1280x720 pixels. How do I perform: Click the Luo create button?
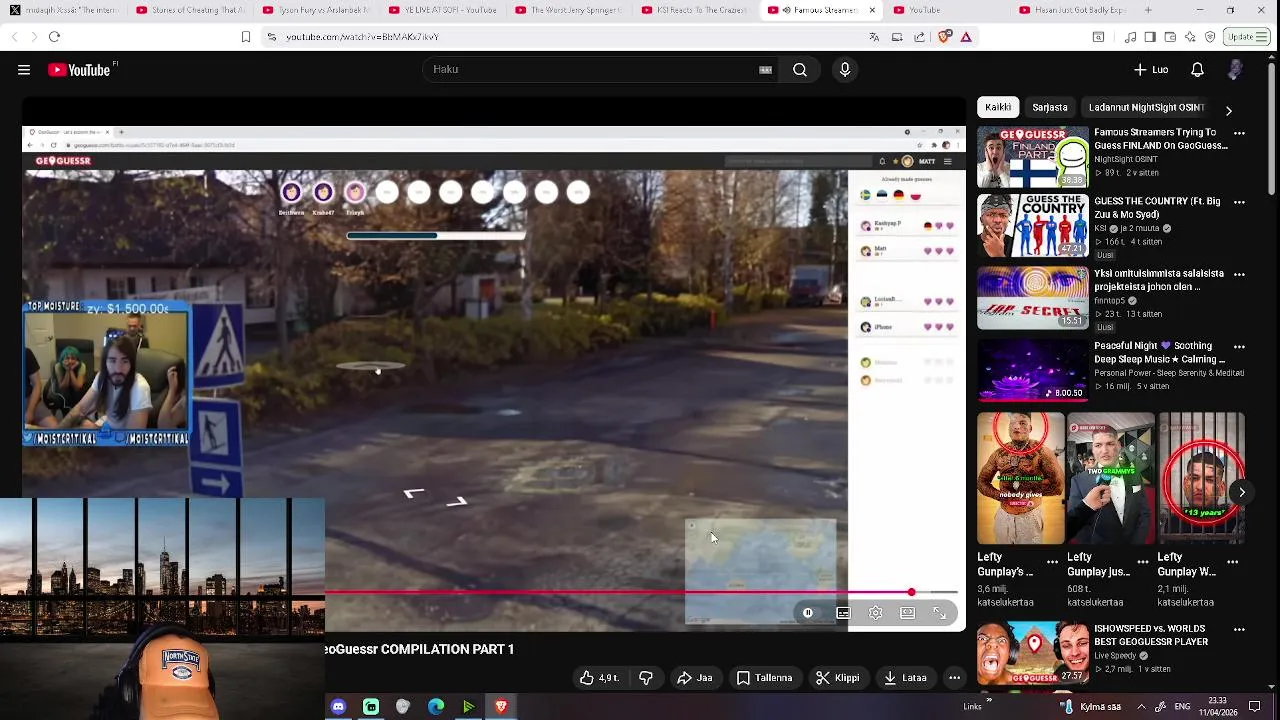[x=1150, y=69]
